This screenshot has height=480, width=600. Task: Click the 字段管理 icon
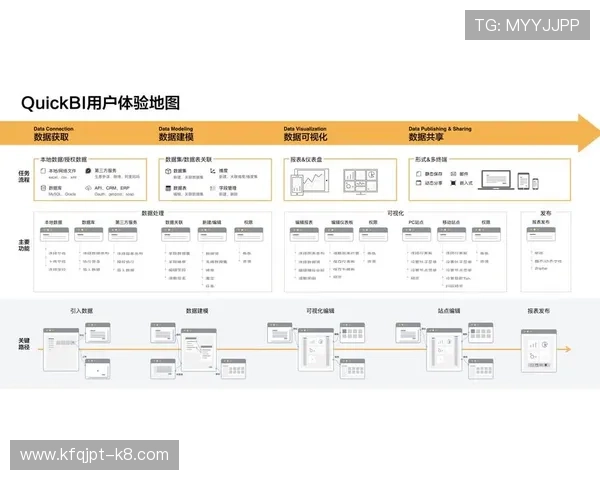tap(213, 188)
